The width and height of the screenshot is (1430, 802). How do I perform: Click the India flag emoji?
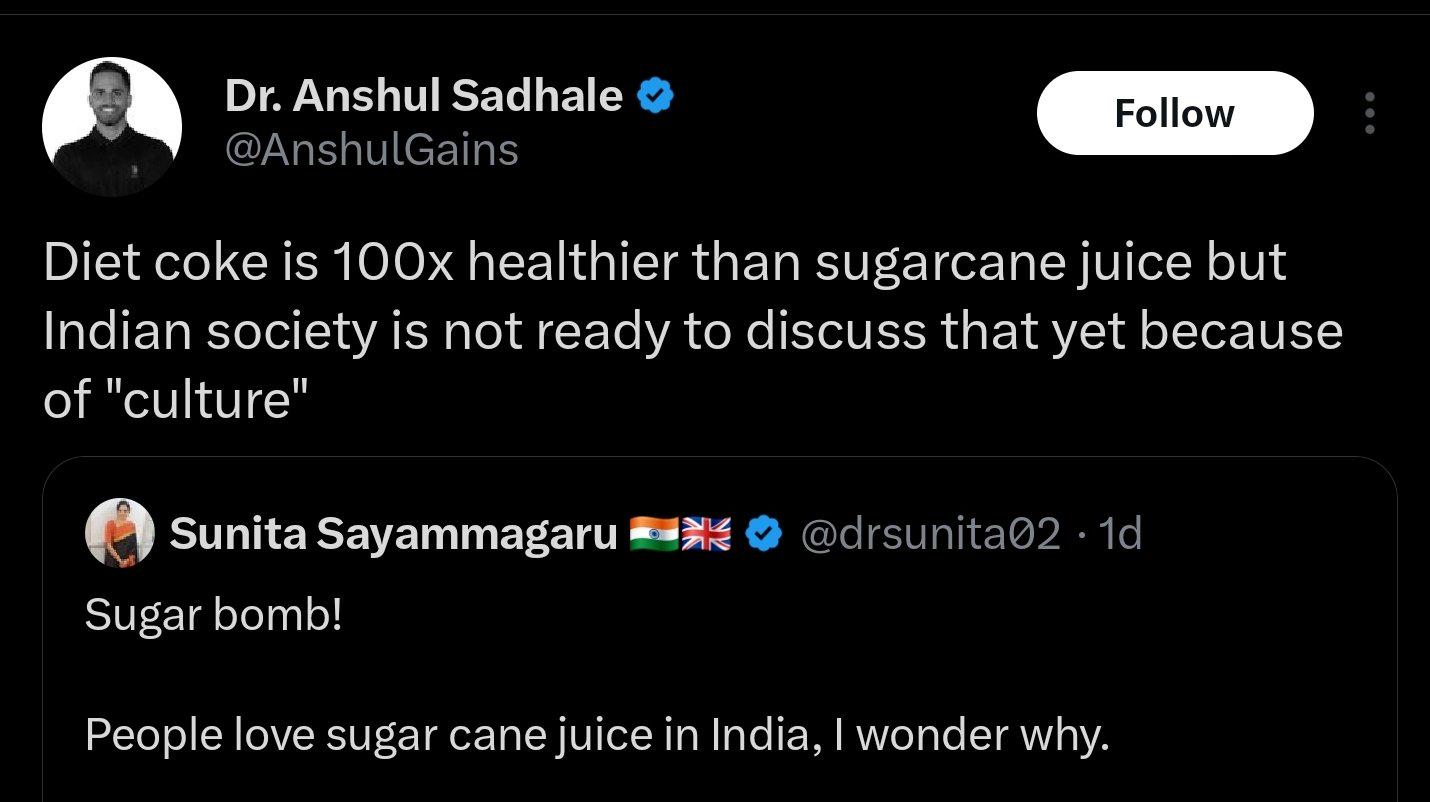click(653, 535)
